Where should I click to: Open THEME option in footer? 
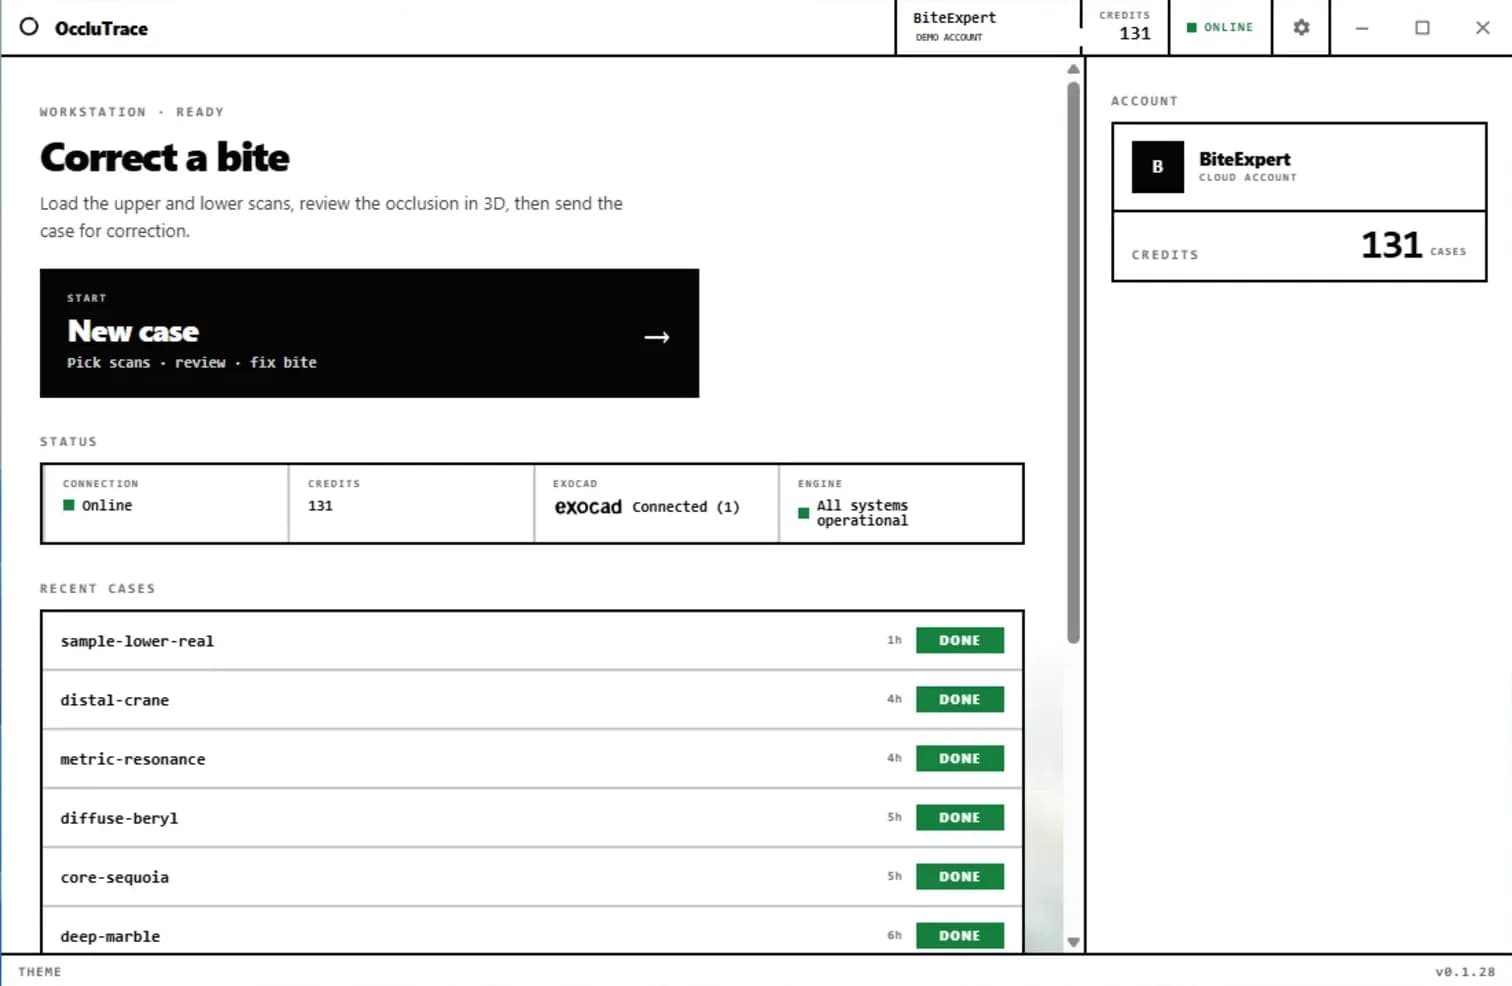point(40,972)
